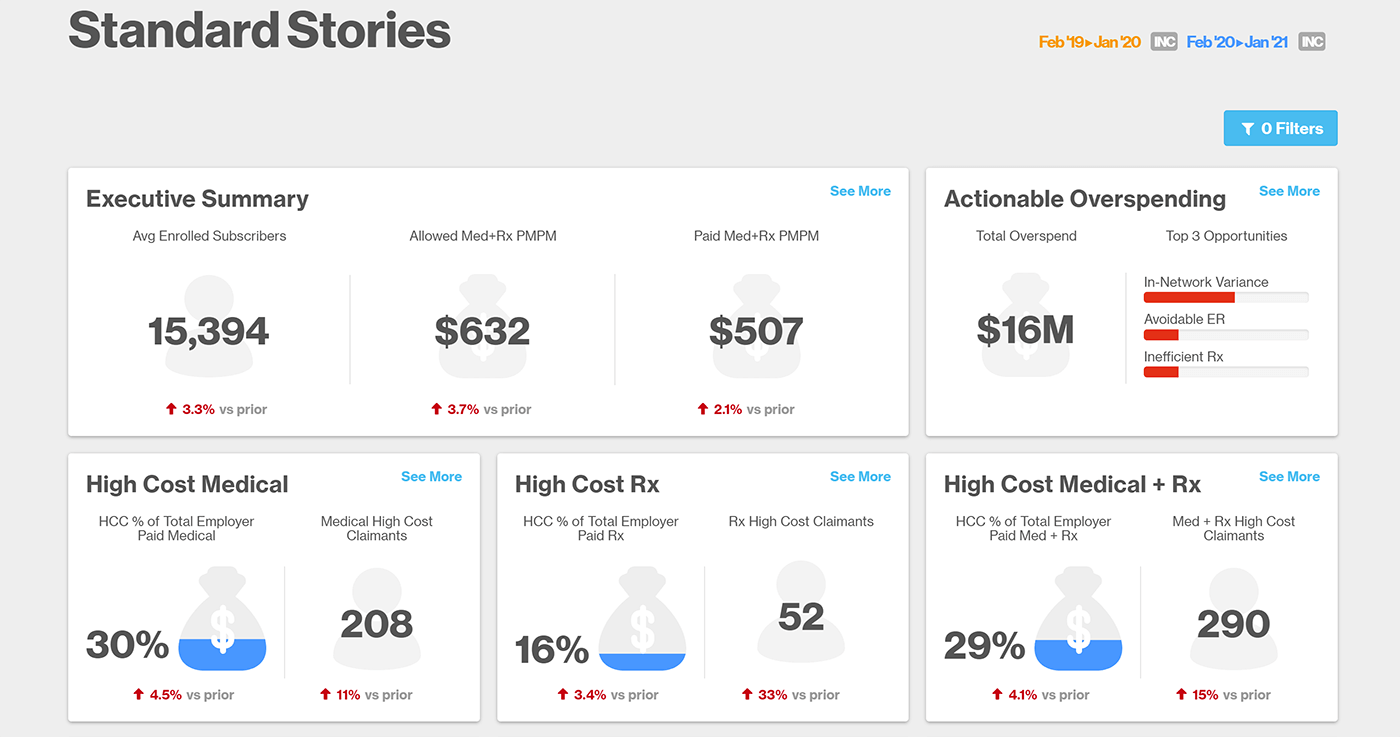Click the Avoidable ER opportunity bar

coord(1225,334)
